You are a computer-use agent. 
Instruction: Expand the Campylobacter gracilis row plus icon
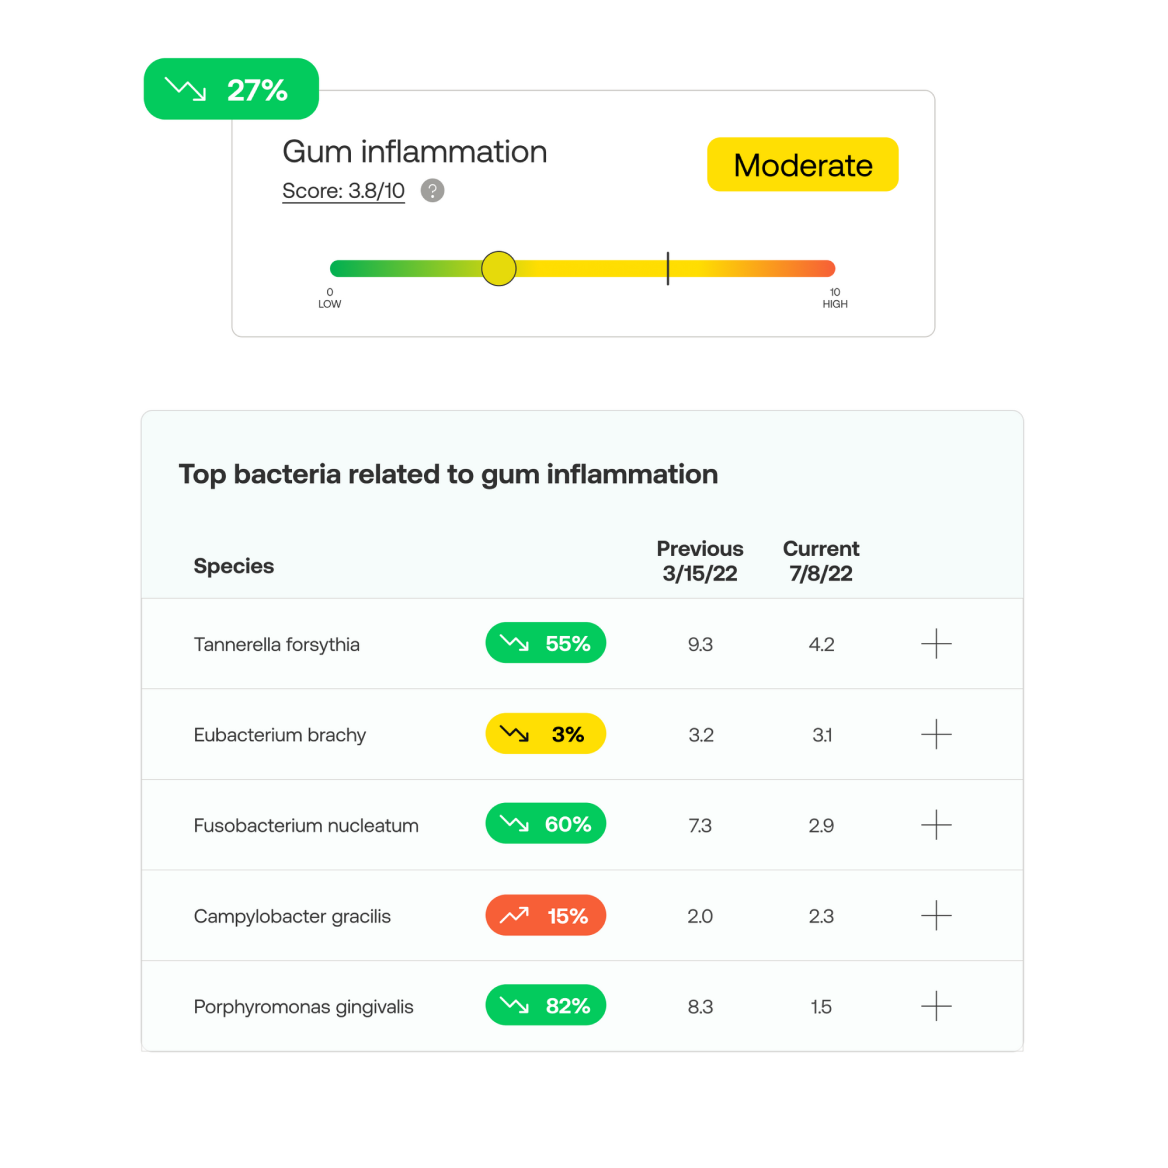click(x=936, y=915)
